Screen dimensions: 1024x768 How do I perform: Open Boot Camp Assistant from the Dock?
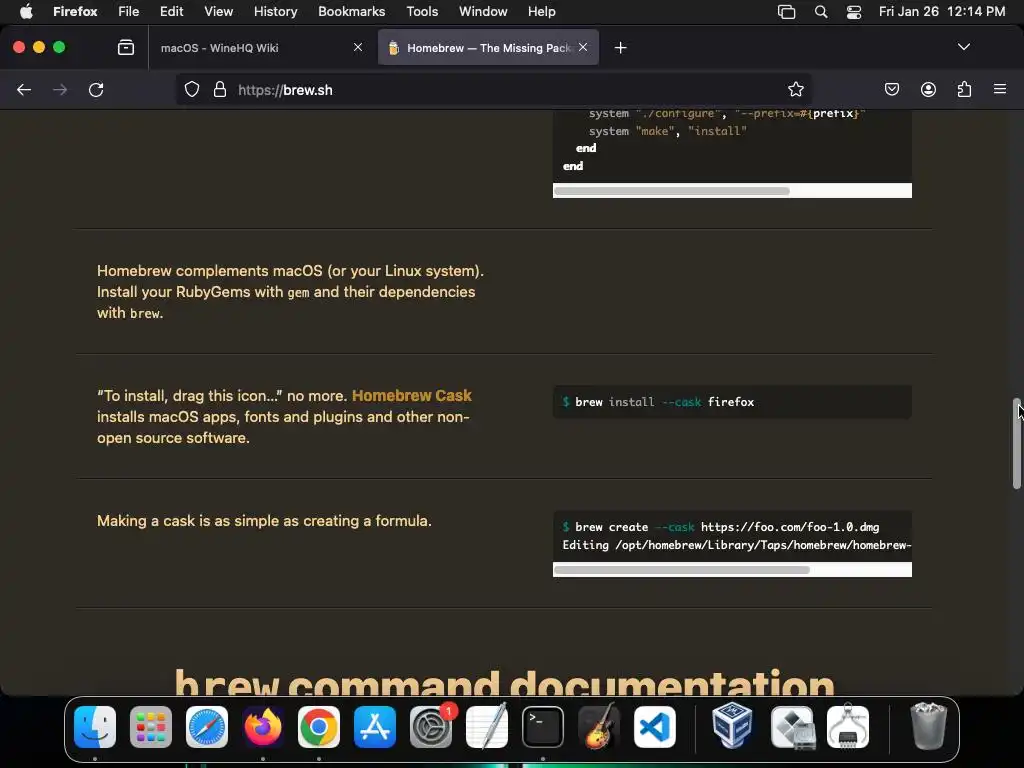(792, 727)
